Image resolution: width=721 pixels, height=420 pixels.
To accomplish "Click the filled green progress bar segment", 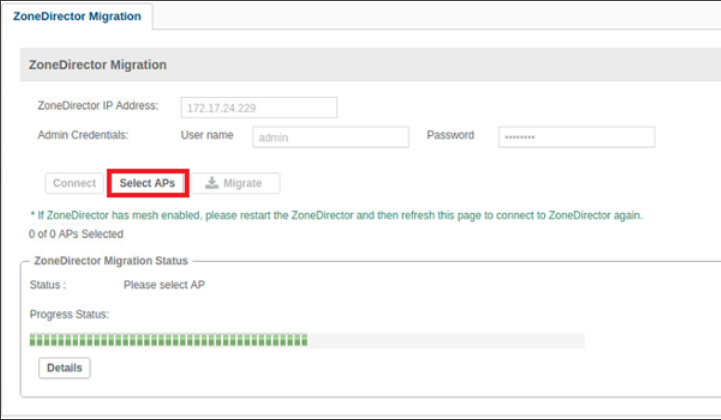I will (x=168, y=341).
